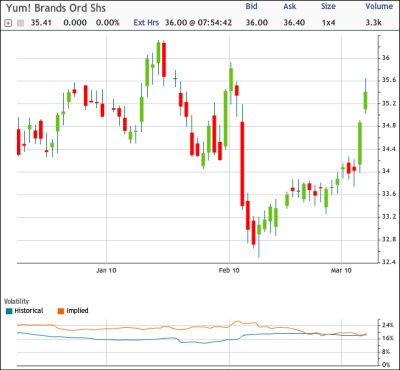Click the 33.6 price axis label
The image size is (400, 370).
389,194
